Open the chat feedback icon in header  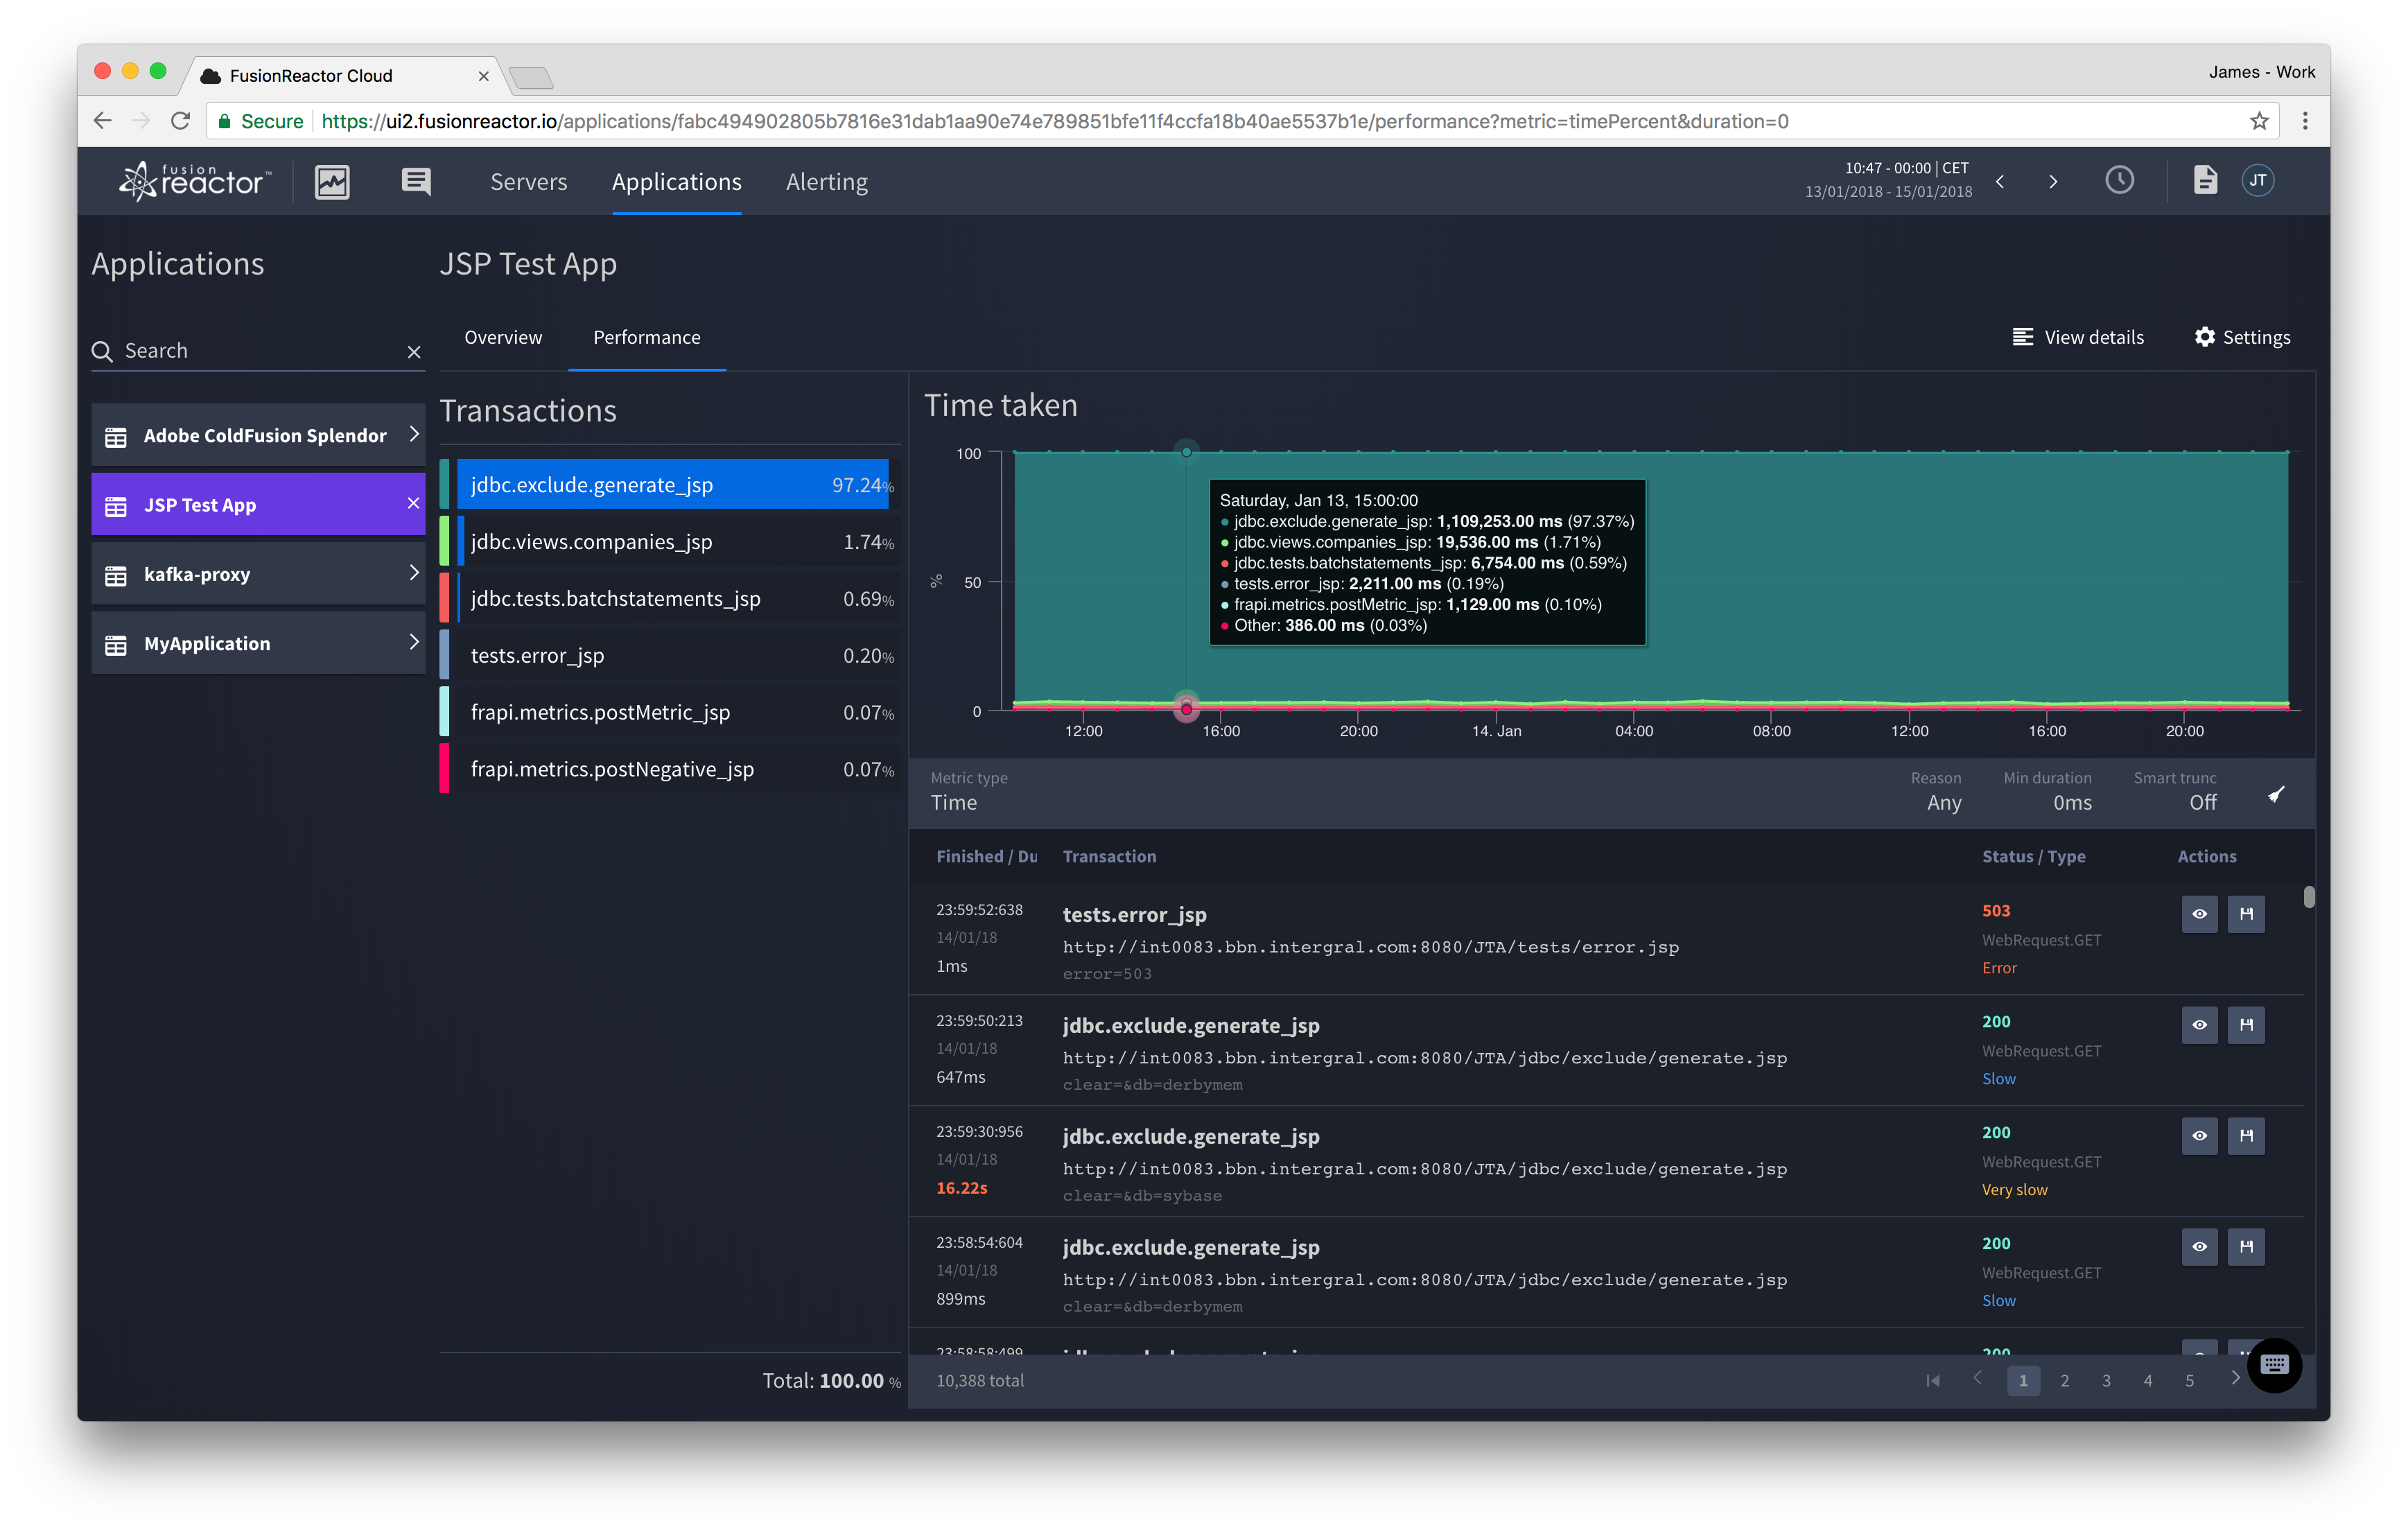[x=415, y=181]
